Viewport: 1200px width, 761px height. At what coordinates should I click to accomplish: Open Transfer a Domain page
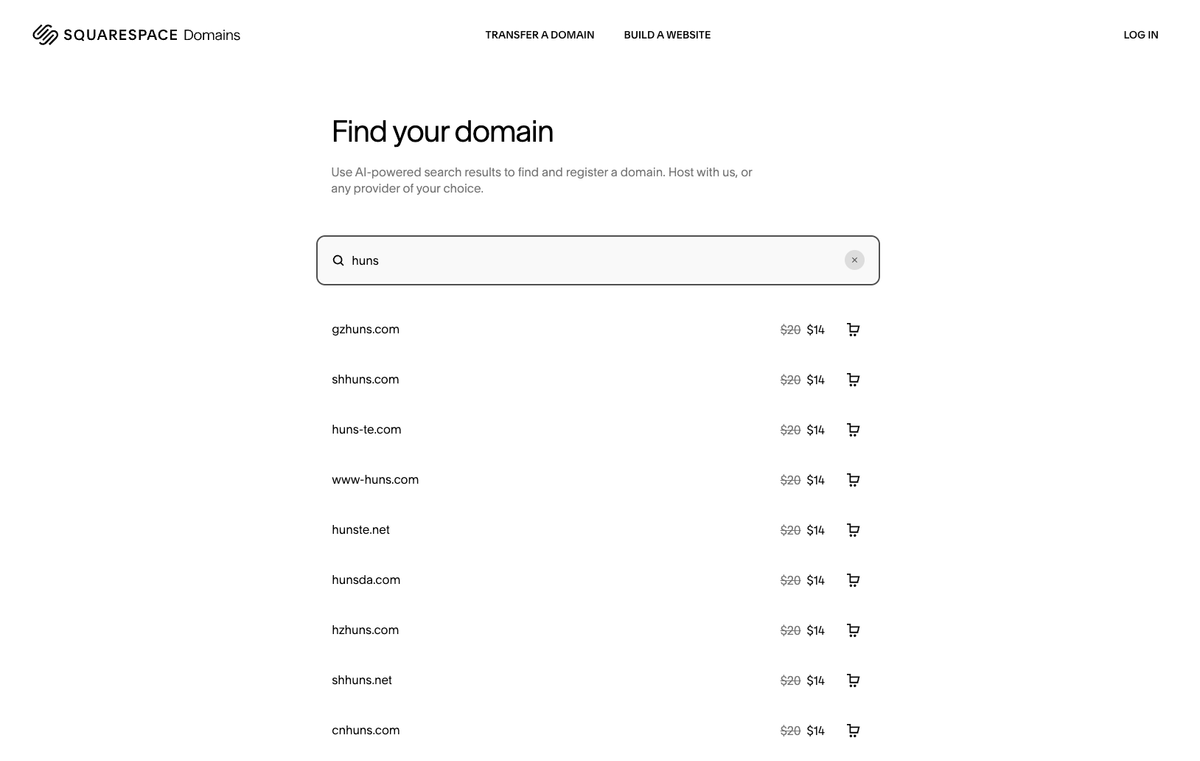[540, 35]
